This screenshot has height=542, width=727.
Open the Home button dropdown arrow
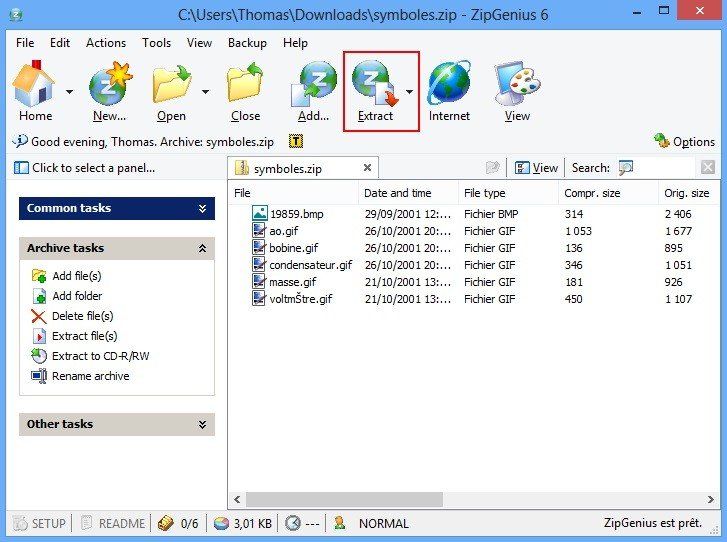69,92
